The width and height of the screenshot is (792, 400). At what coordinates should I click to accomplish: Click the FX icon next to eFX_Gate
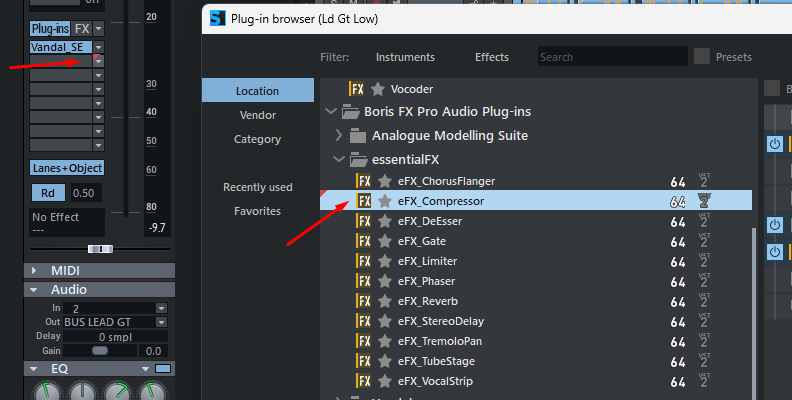tap(363, 241)
